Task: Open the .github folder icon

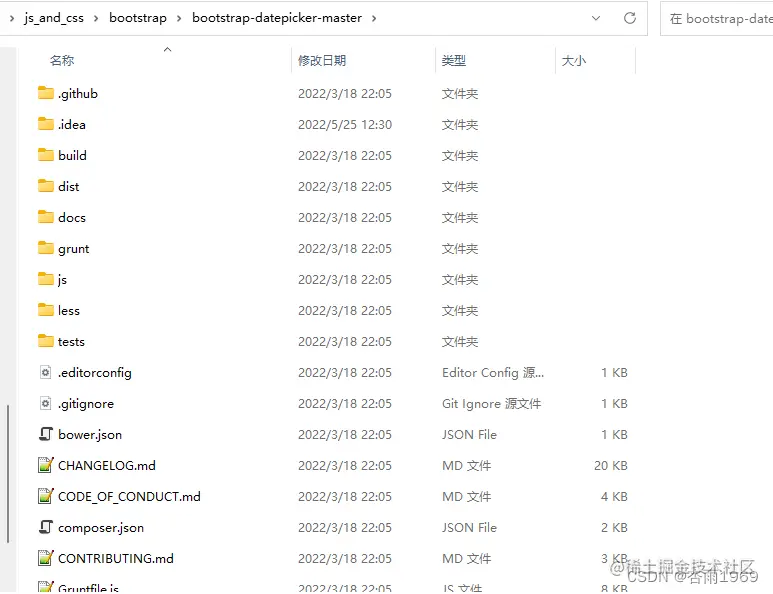Action: pos(46,93)
